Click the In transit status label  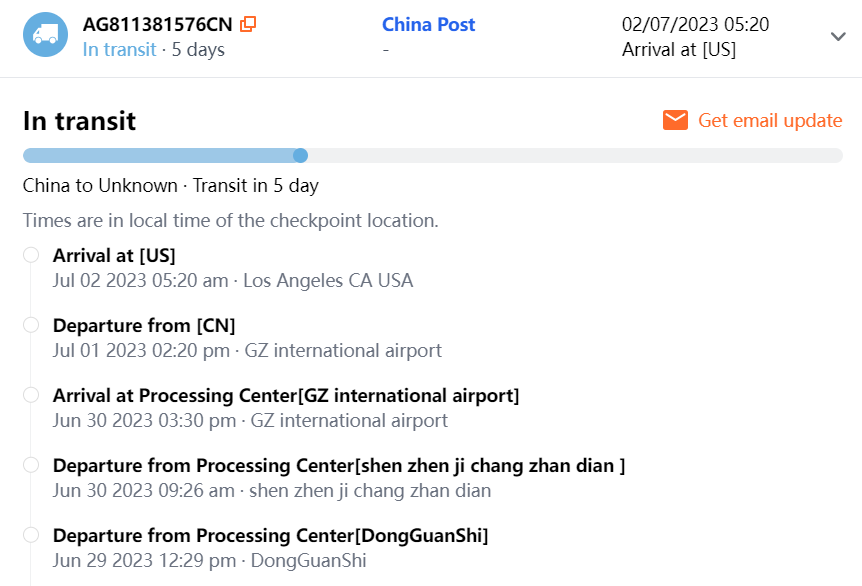tap(119, 49)
